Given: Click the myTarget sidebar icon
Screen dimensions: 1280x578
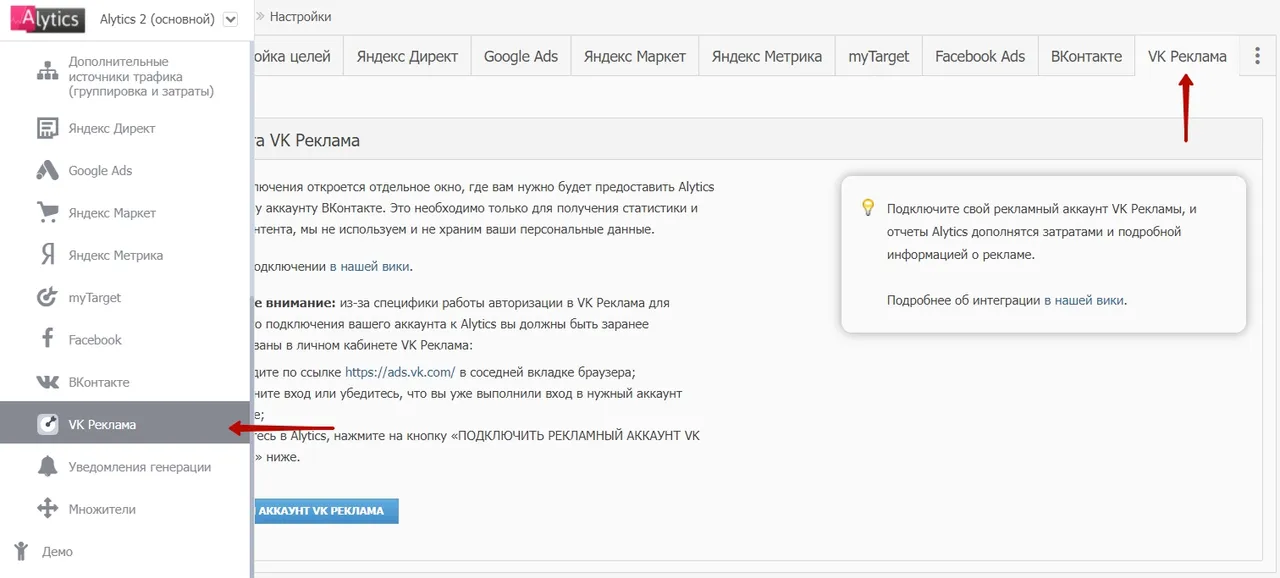Looking at the screenshot, I should click(47, 297).
